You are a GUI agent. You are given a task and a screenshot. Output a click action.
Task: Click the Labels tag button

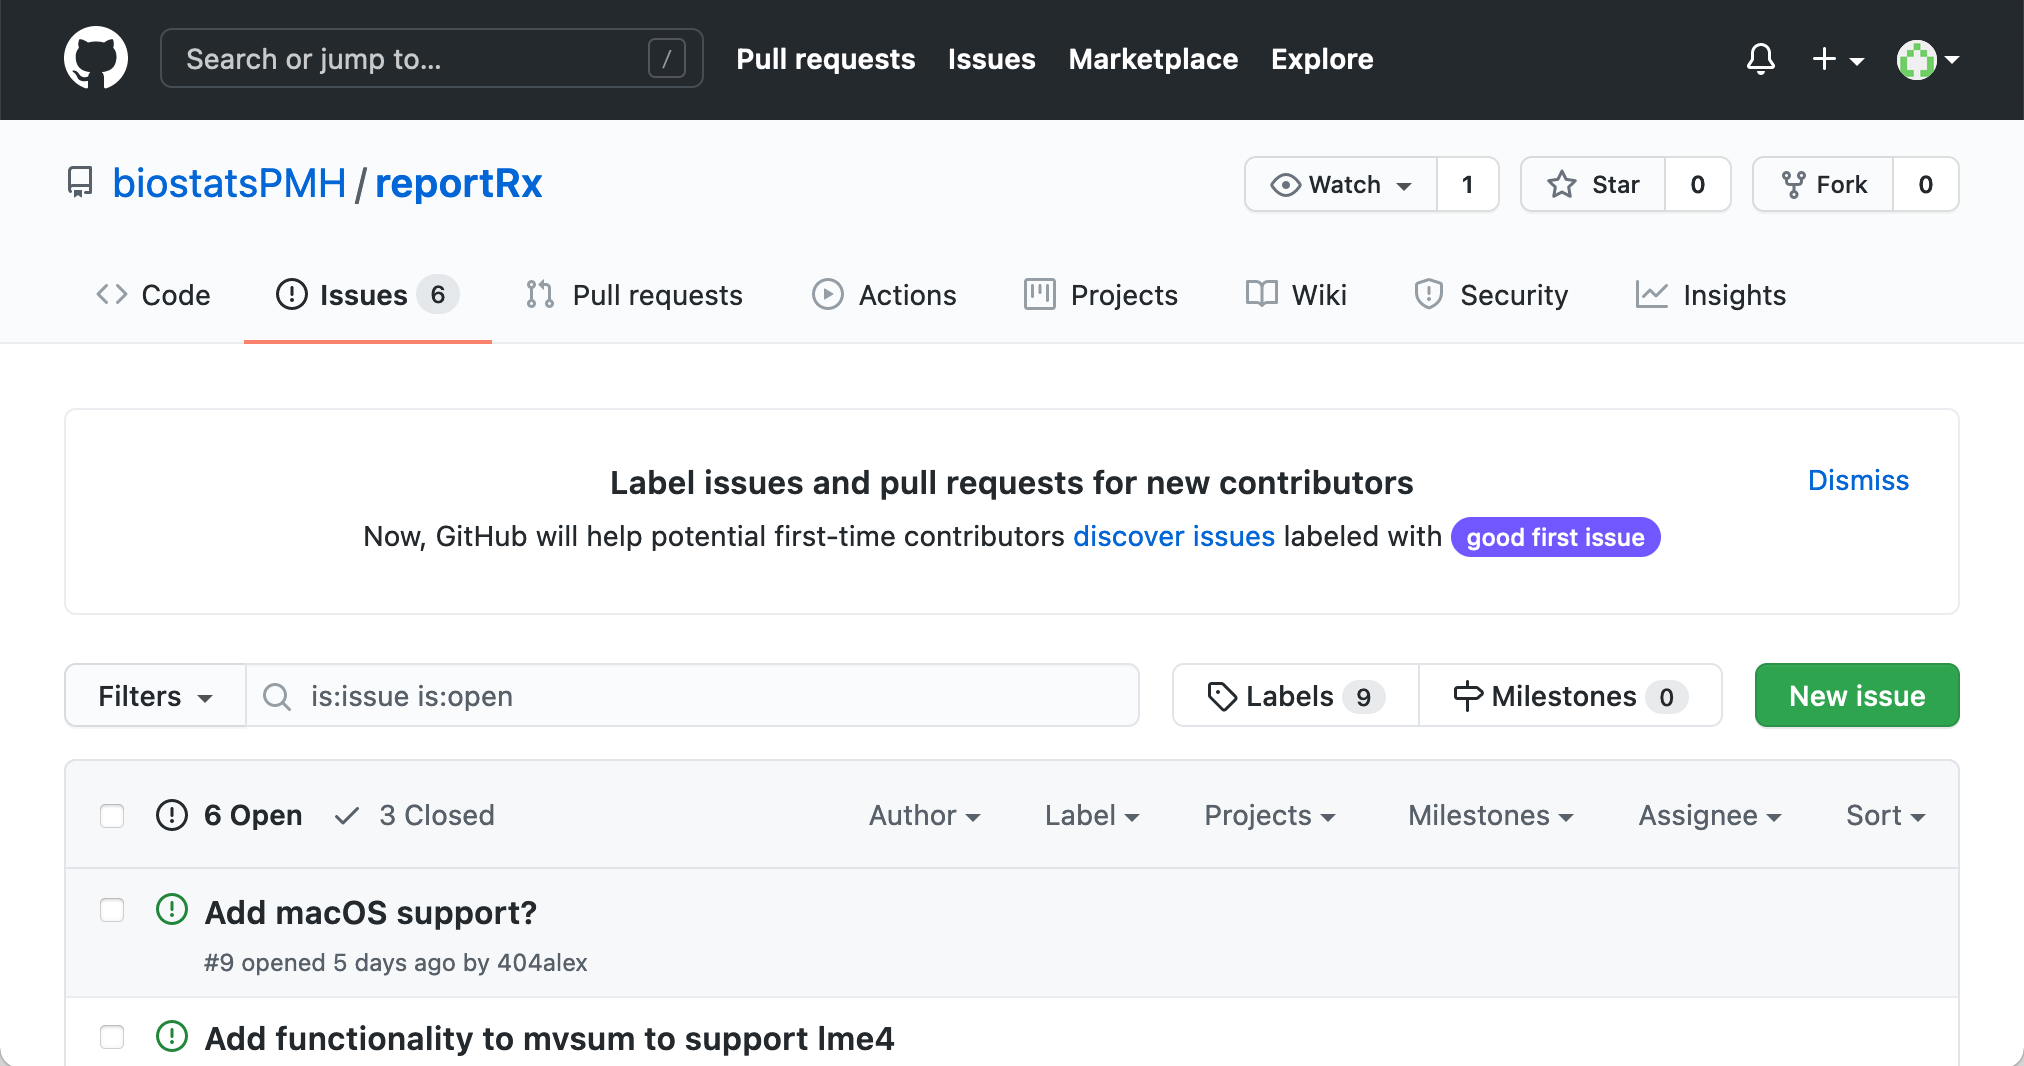(x=1295, y=696)
